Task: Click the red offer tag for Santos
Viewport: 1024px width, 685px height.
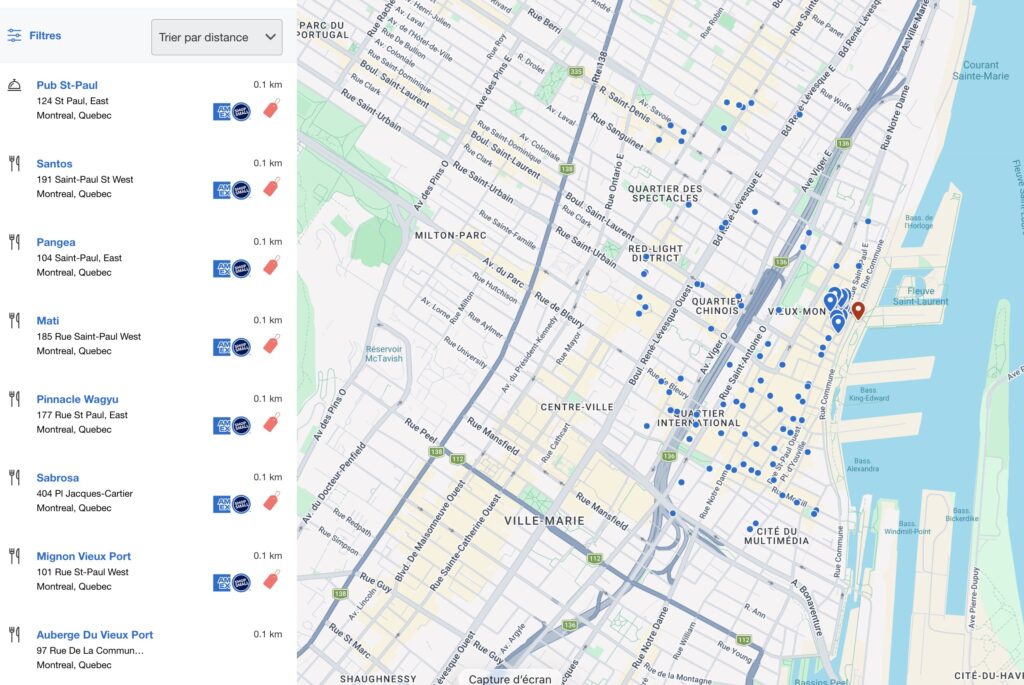Action: point(271,187)
